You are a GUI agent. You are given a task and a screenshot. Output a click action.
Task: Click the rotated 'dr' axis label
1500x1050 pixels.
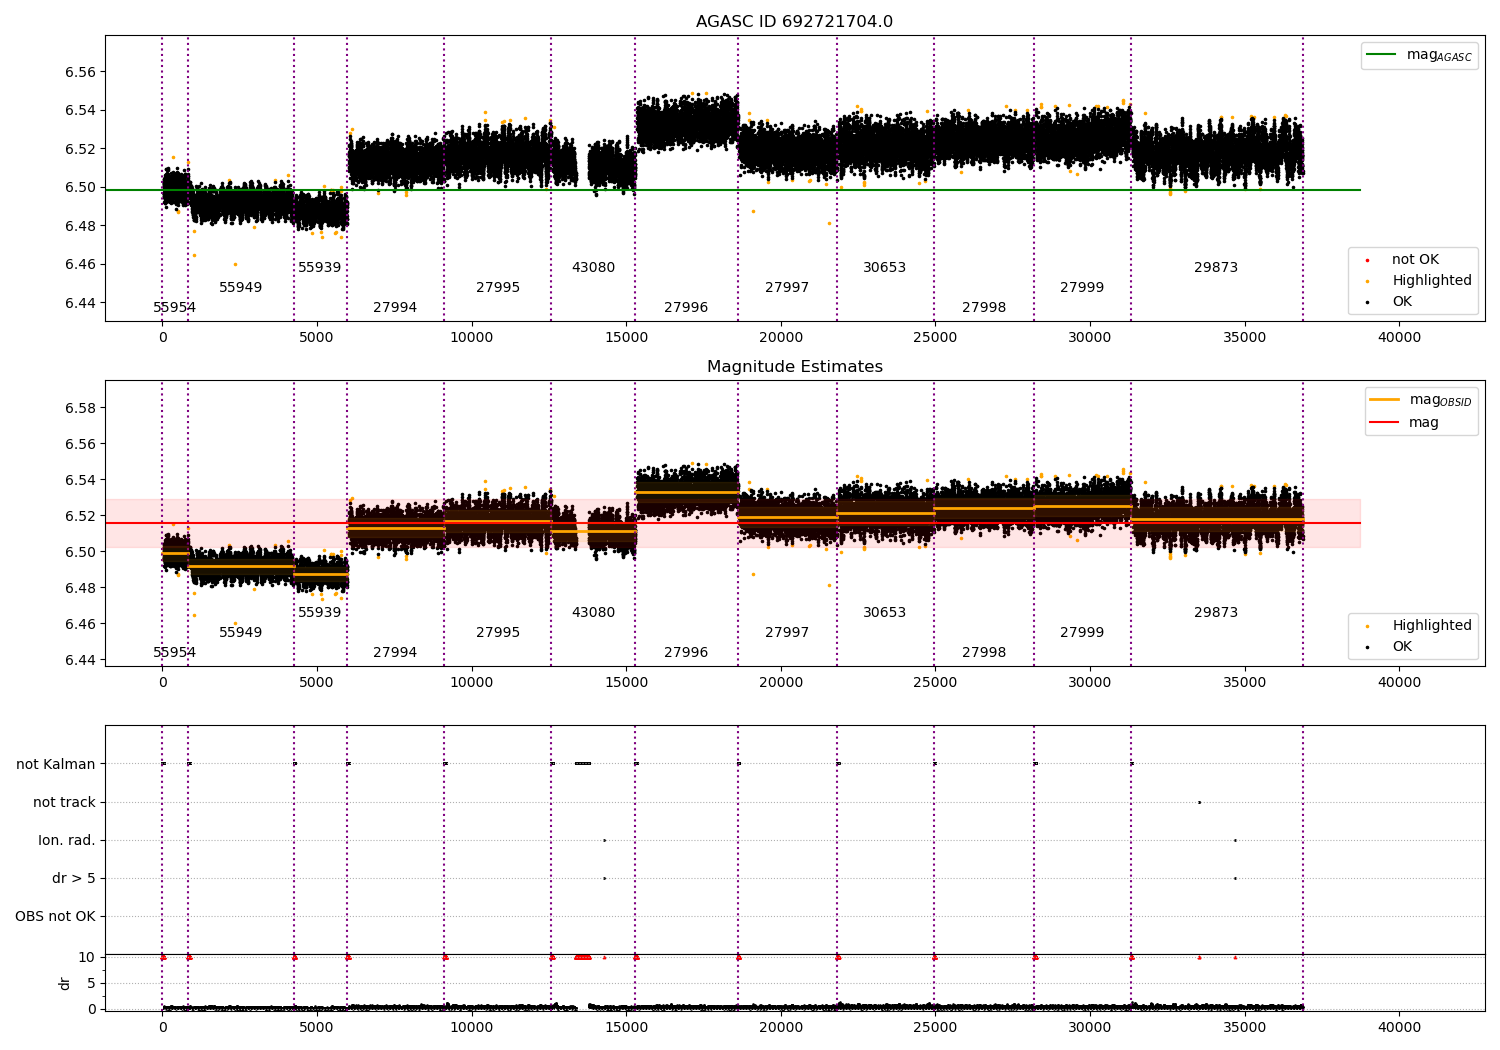click(65, 983)
